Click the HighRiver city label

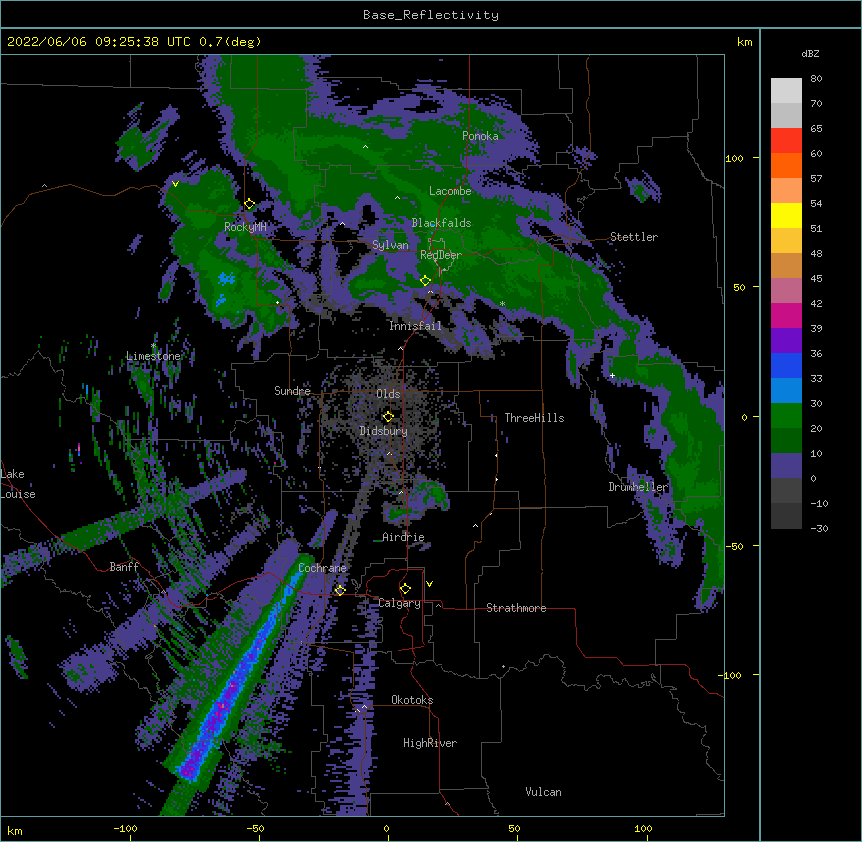coord(430,743)
